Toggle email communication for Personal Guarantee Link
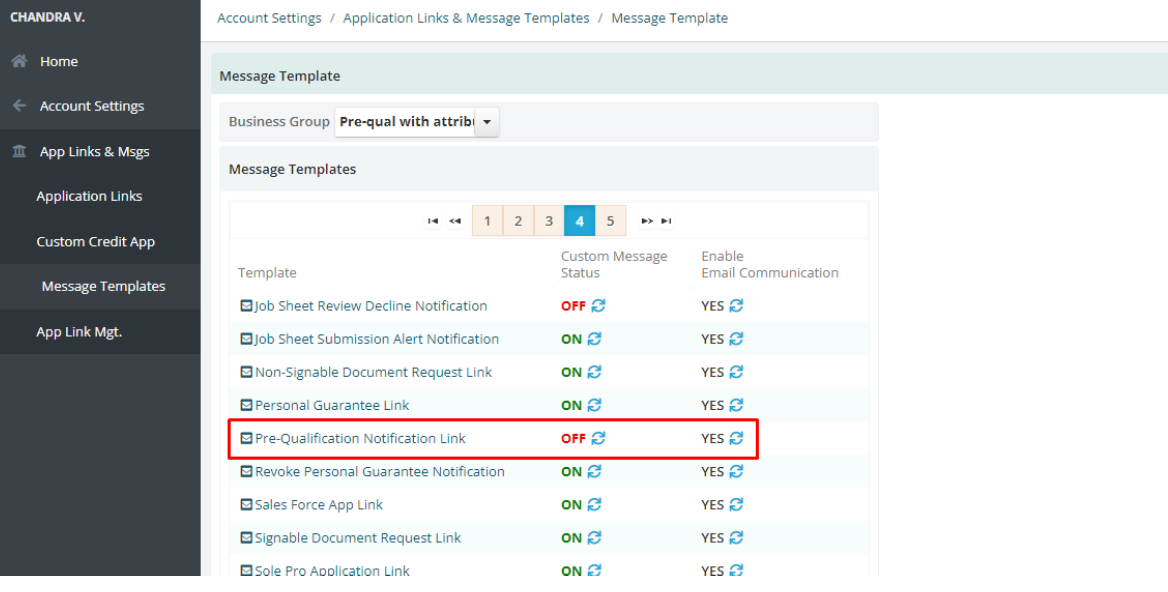Viewport: 1168px width, 592px height. click(x=736, y=405)
